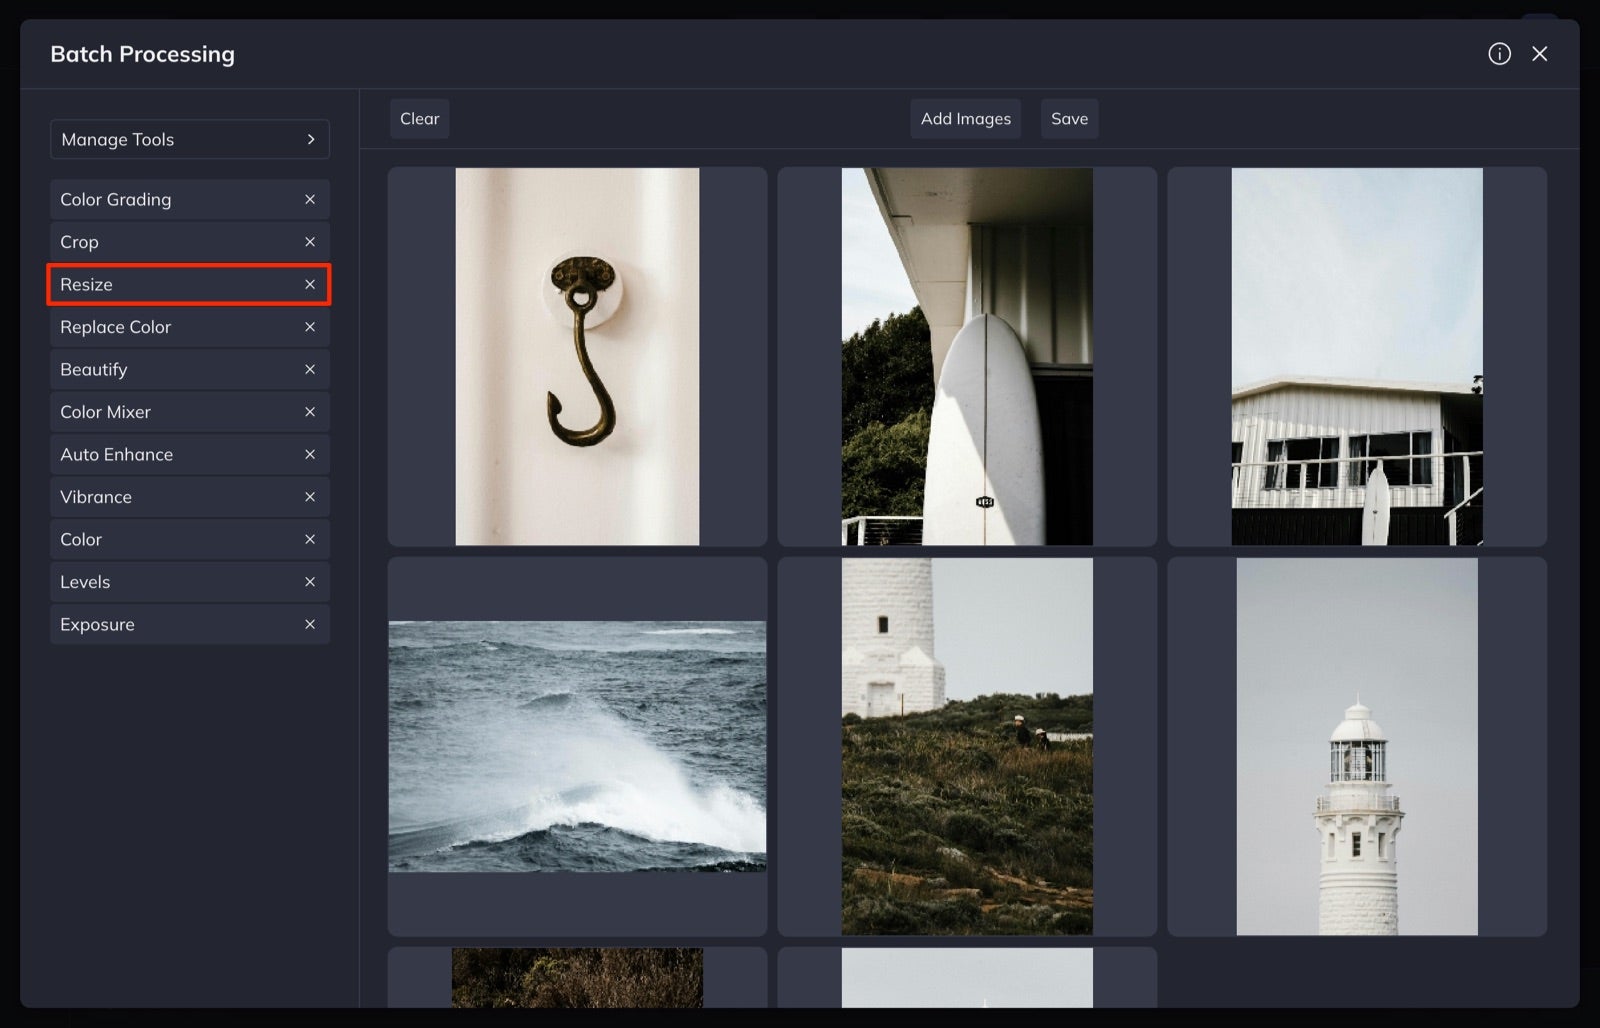Select the ocean wave image
This screenshot has width=1600, height=1028.
click(x=577, y=747)
